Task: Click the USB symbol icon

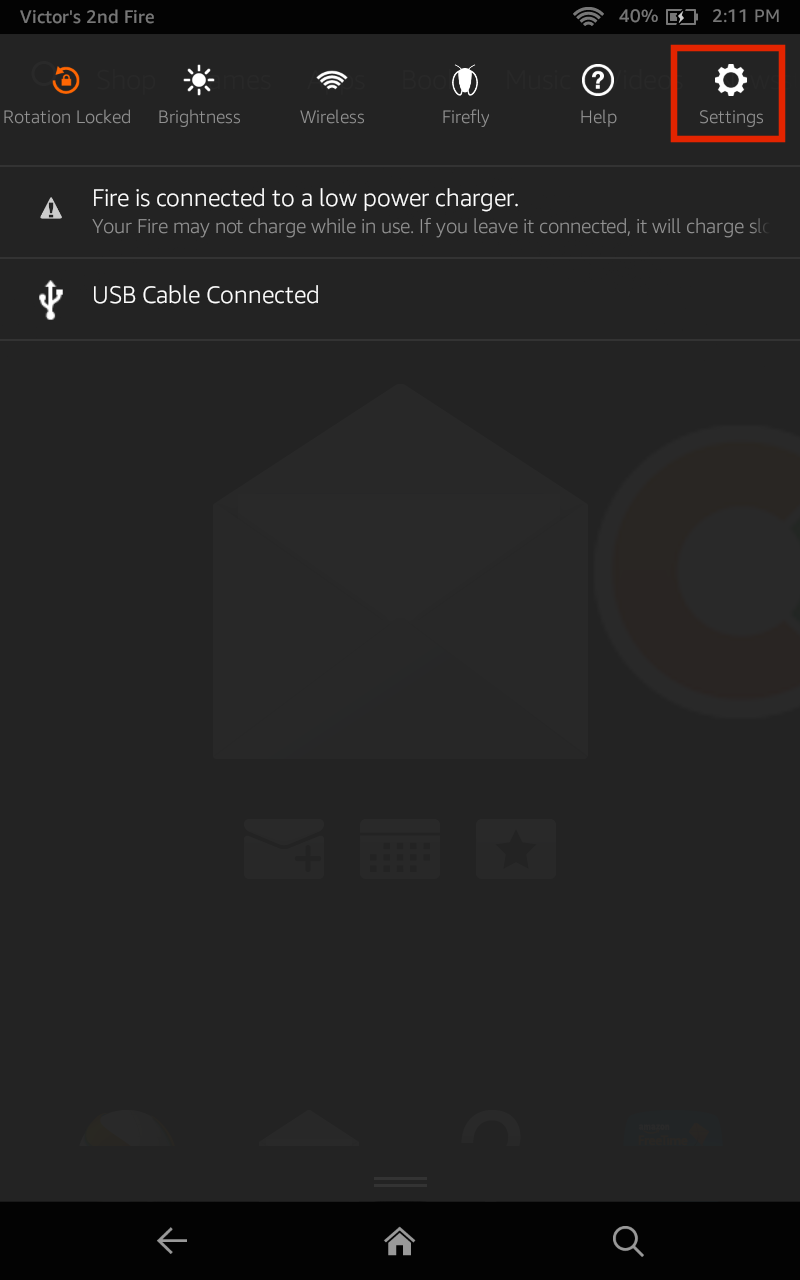Action: [51, 299]
